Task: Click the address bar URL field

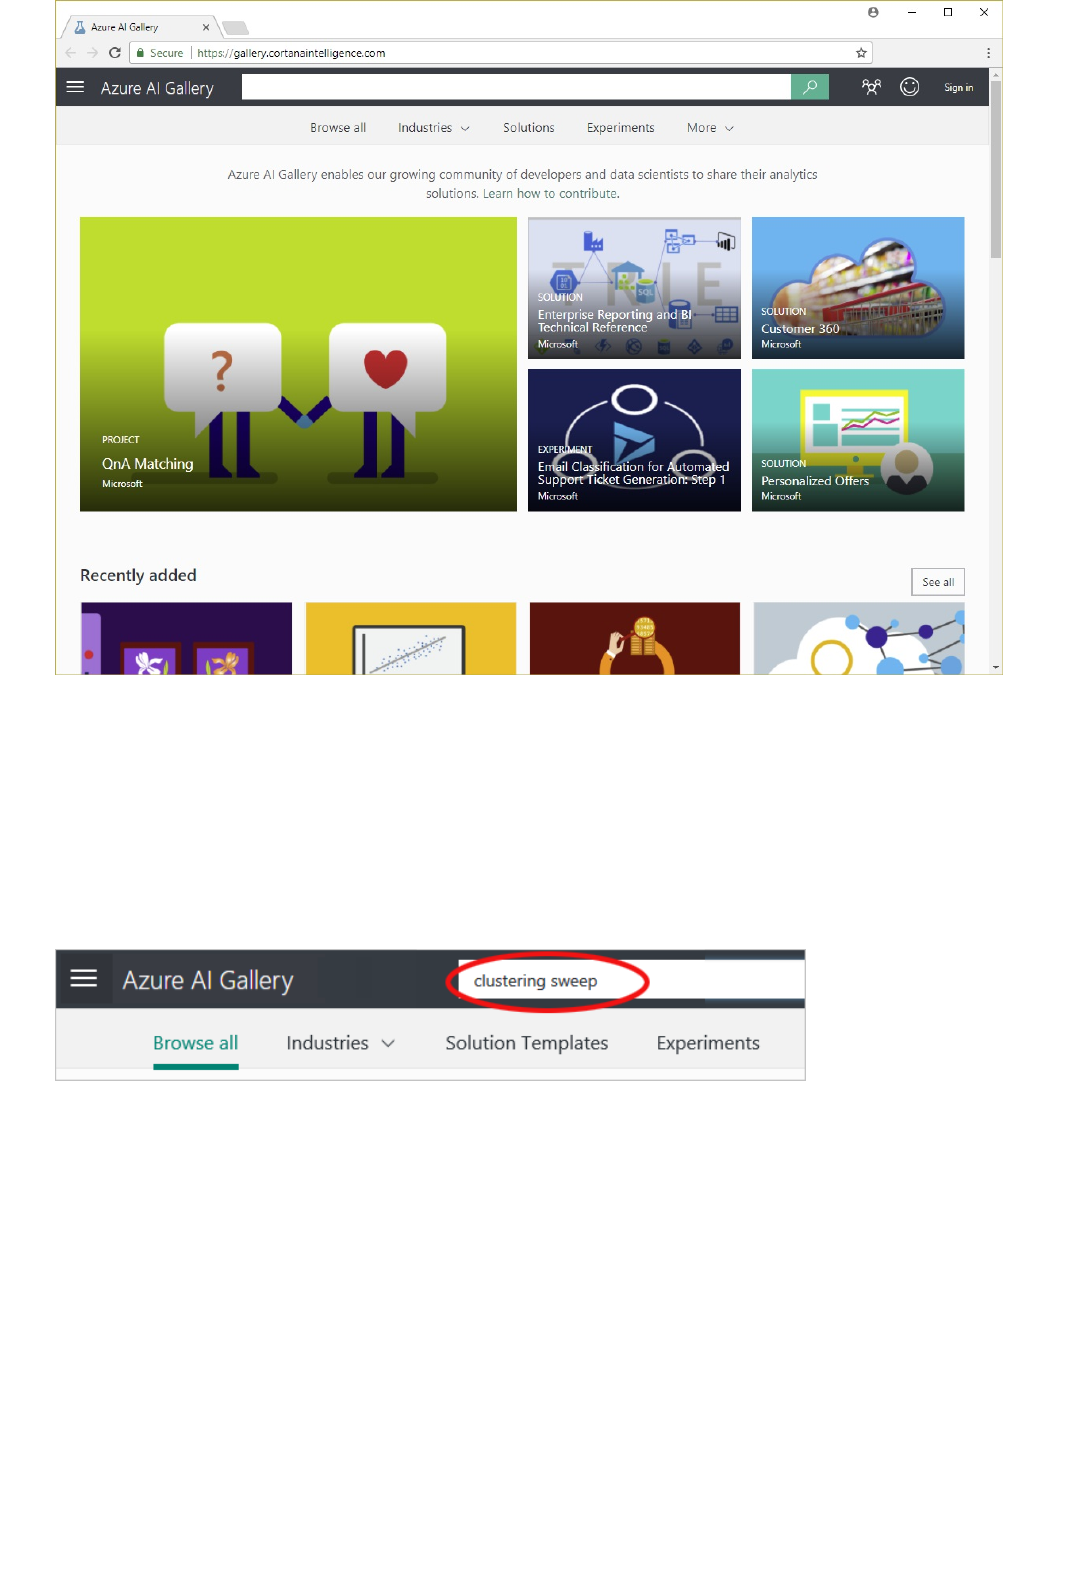Action: (500, 53)
